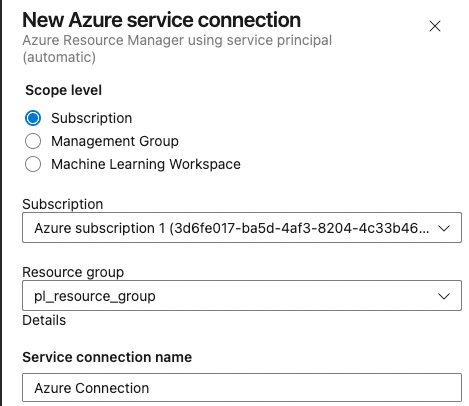
Task: Open the pl_resource_group dropdown
Action: click(242, 296)
